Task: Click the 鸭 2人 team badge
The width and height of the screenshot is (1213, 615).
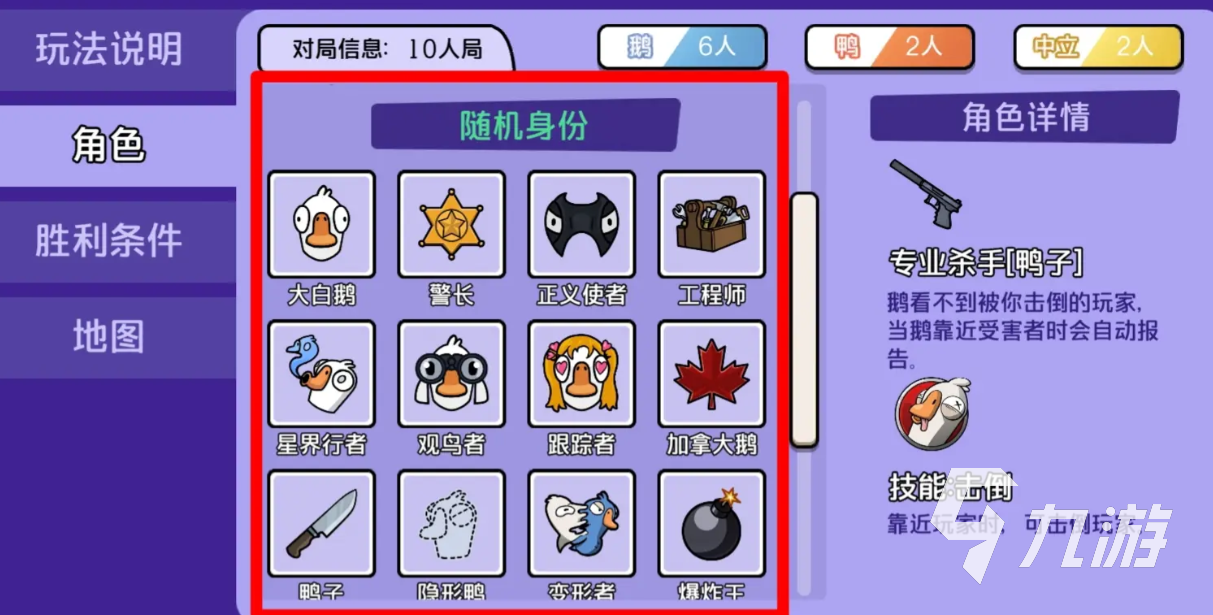Action: (x=889, y=47)
